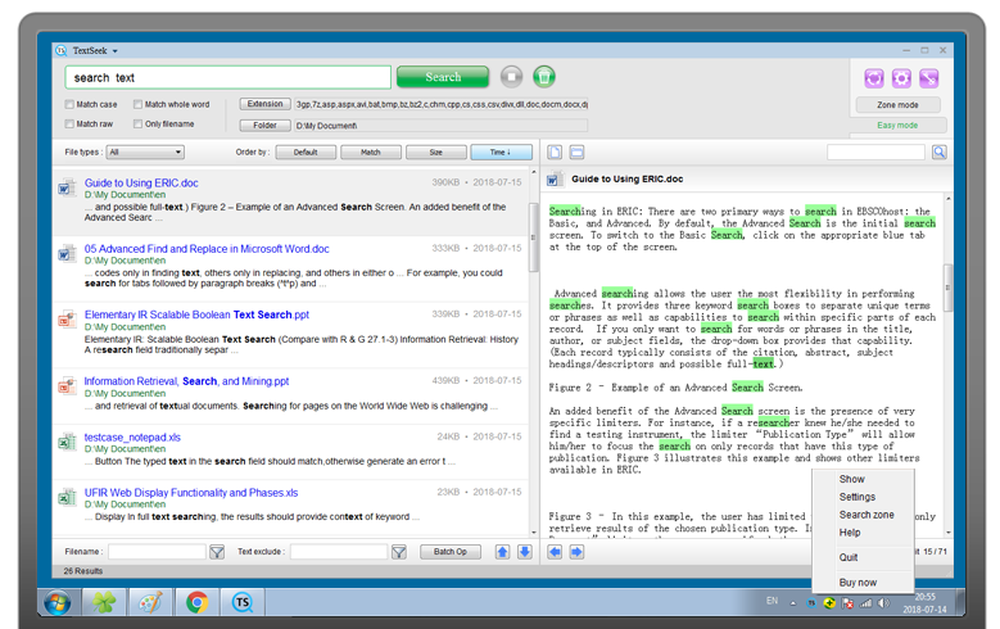This screenshot has width=1000, height=629.
Task: Click the Text exclude input field
Action: (x=339, y=552)
